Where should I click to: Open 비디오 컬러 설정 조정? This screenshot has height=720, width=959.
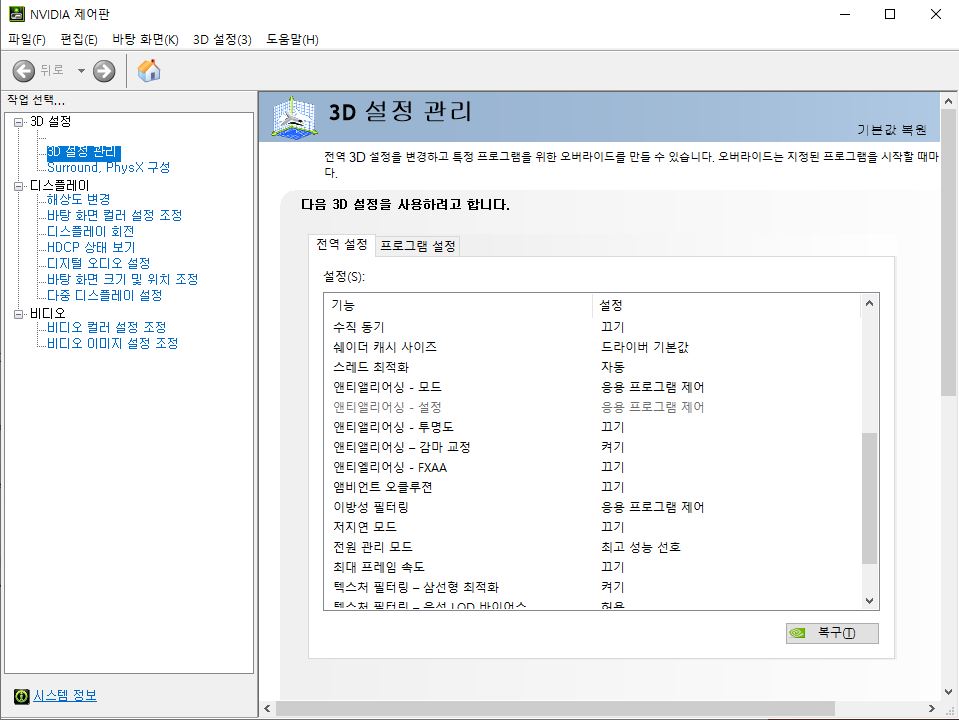tap(106, 327)
